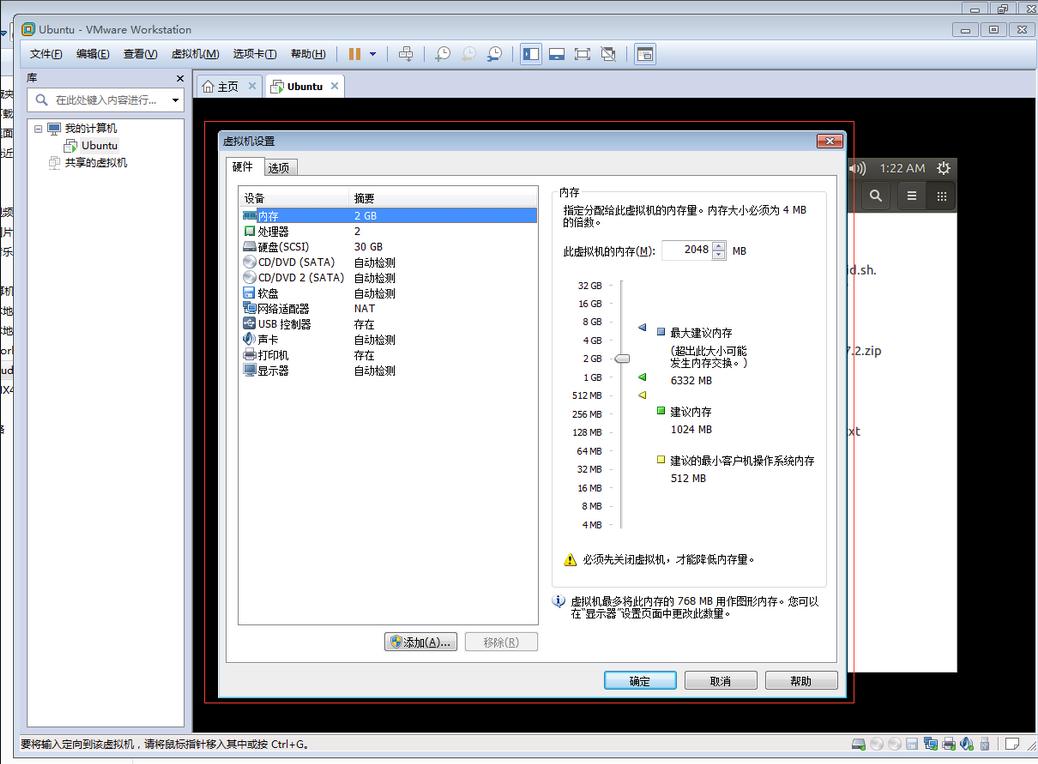The height and width of the screenshot is (764, 1038).
Task: Switch to the 硬件 tab in settings
Action: pos(243,167)
